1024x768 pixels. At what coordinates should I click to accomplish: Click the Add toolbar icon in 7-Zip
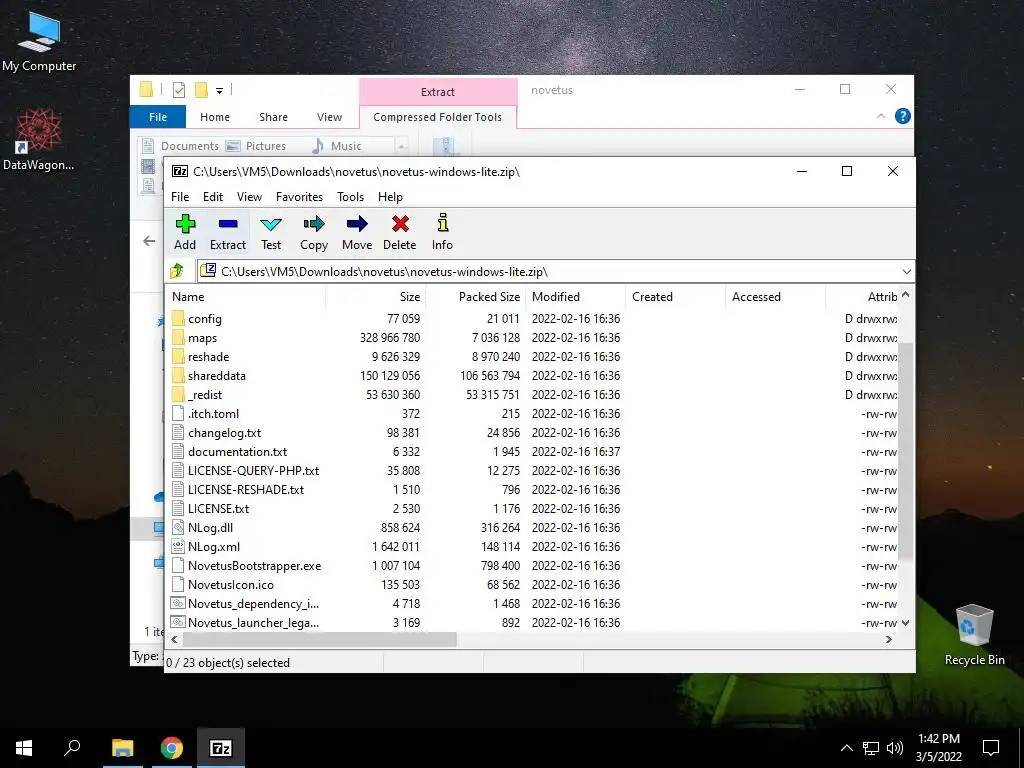tap(185, 232)
